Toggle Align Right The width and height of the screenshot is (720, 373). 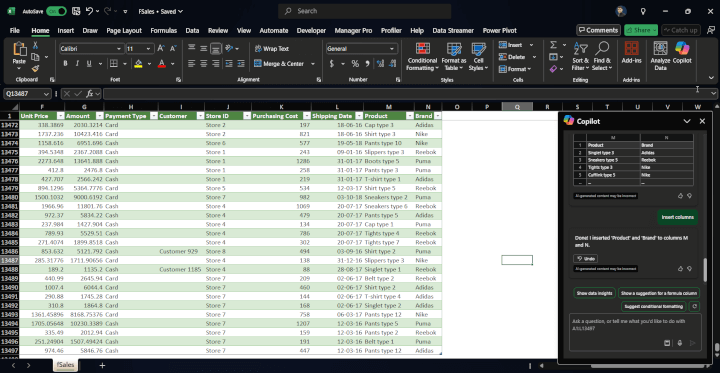point(216,64)
